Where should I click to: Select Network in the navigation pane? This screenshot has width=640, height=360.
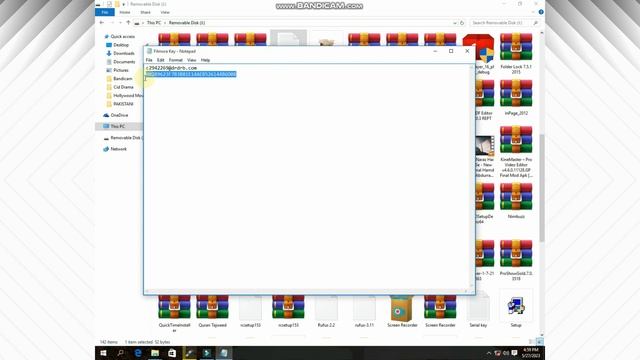click(118, 149)
